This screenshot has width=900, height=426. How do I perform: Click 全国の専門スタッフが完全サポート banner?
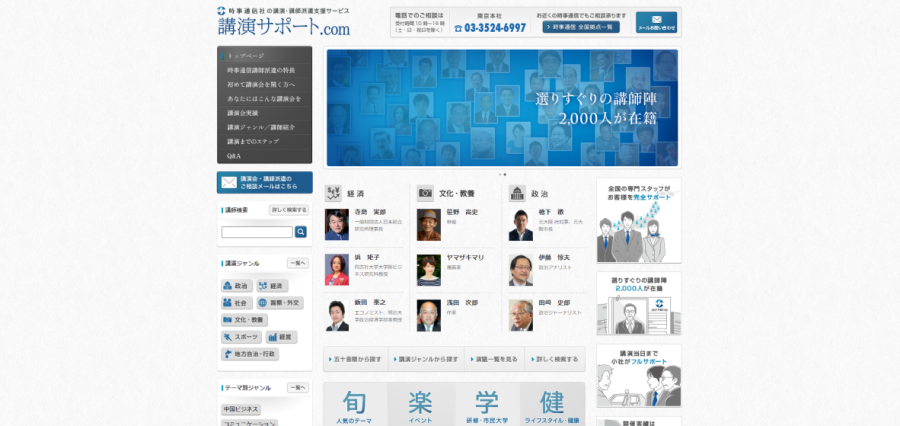[639, 220]
